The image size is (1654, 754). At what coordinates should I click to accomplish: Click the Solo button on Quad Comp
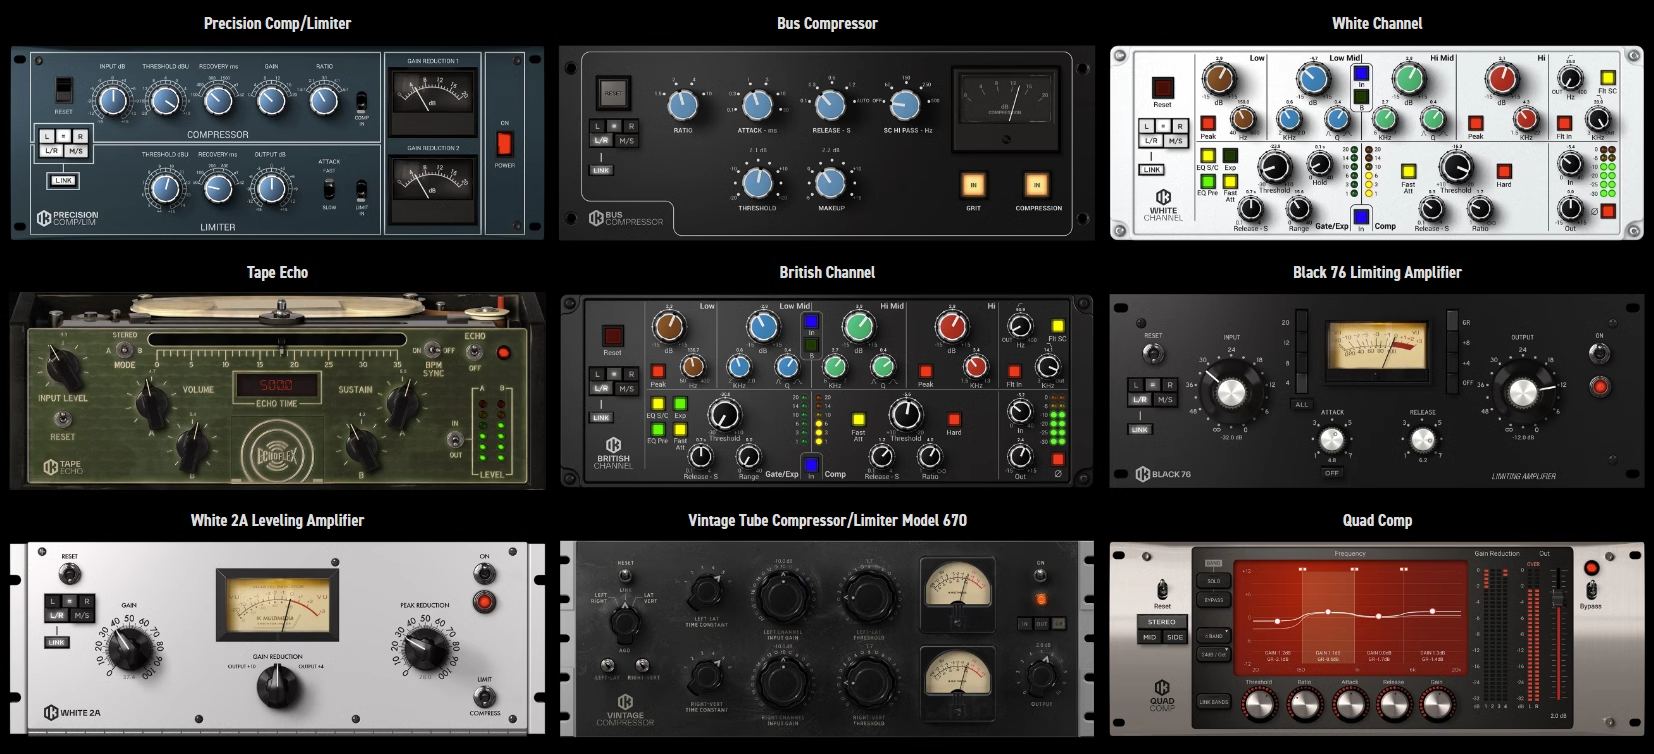pos(1213,581)
